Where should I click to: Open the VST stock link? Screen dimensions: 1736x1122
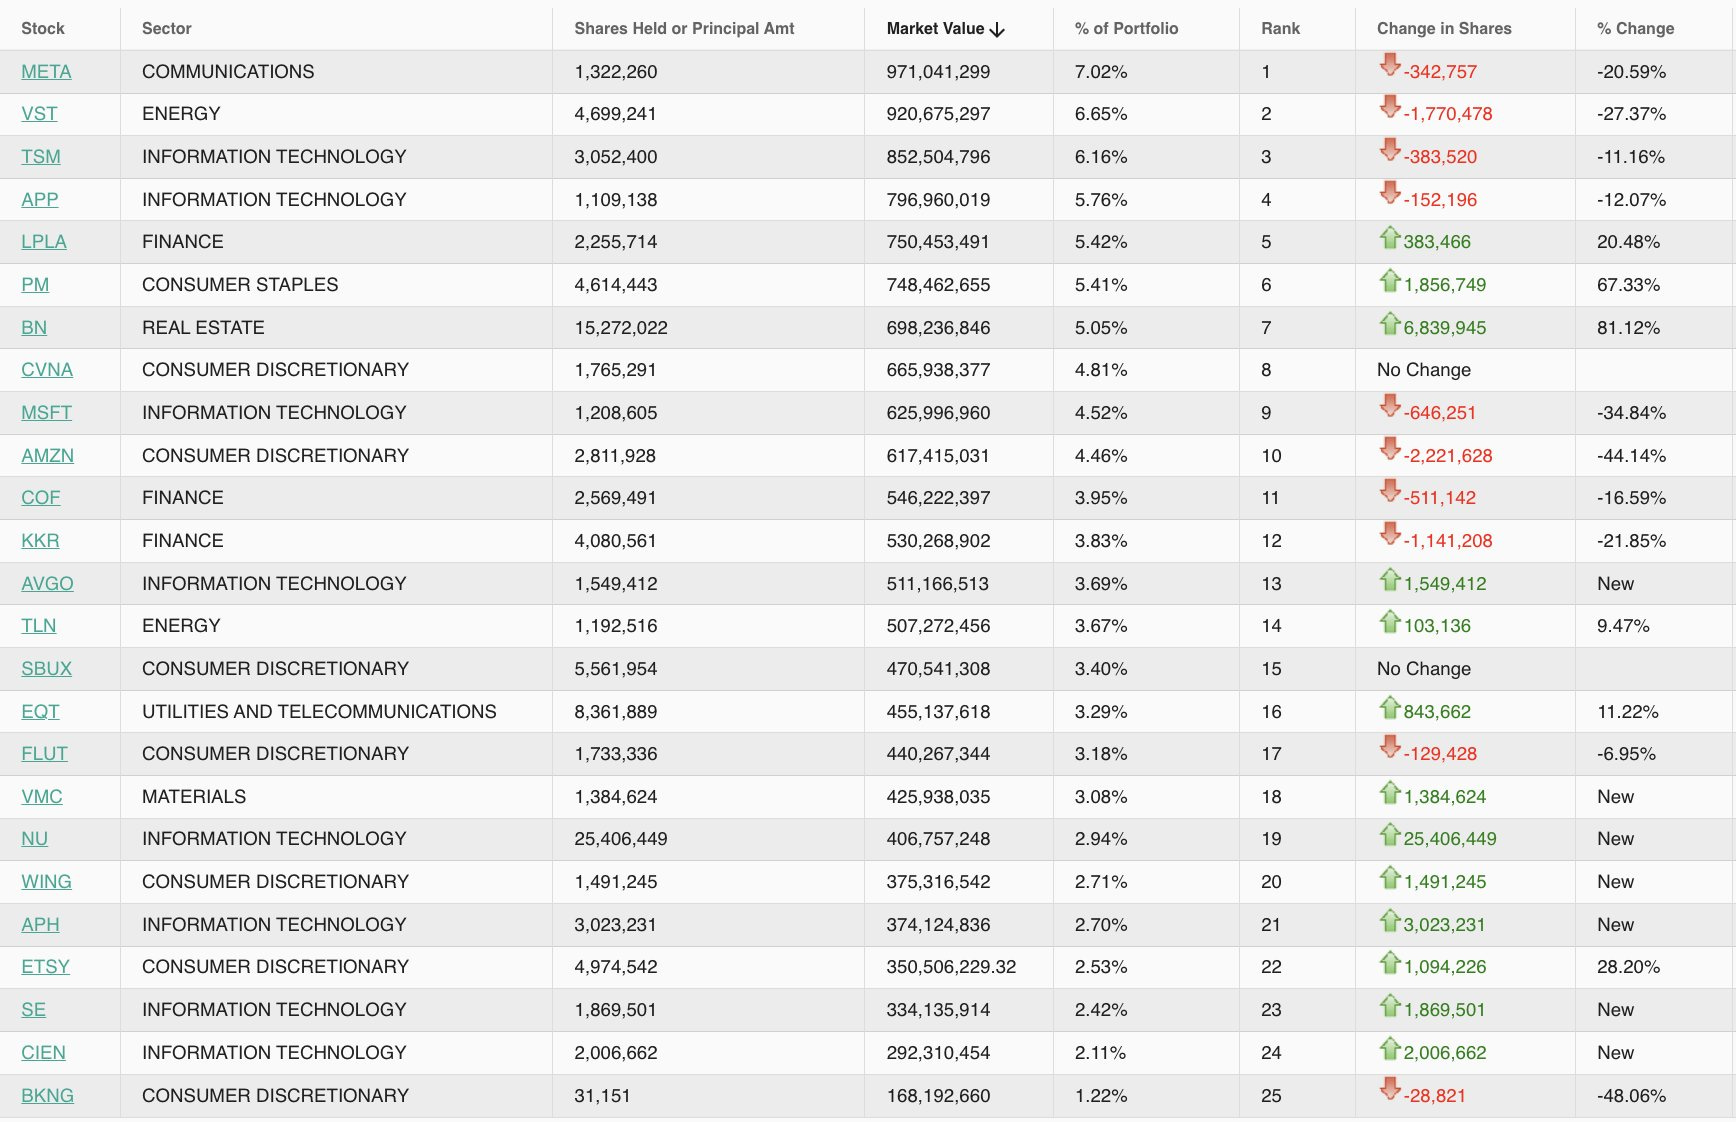click(39, 114)
